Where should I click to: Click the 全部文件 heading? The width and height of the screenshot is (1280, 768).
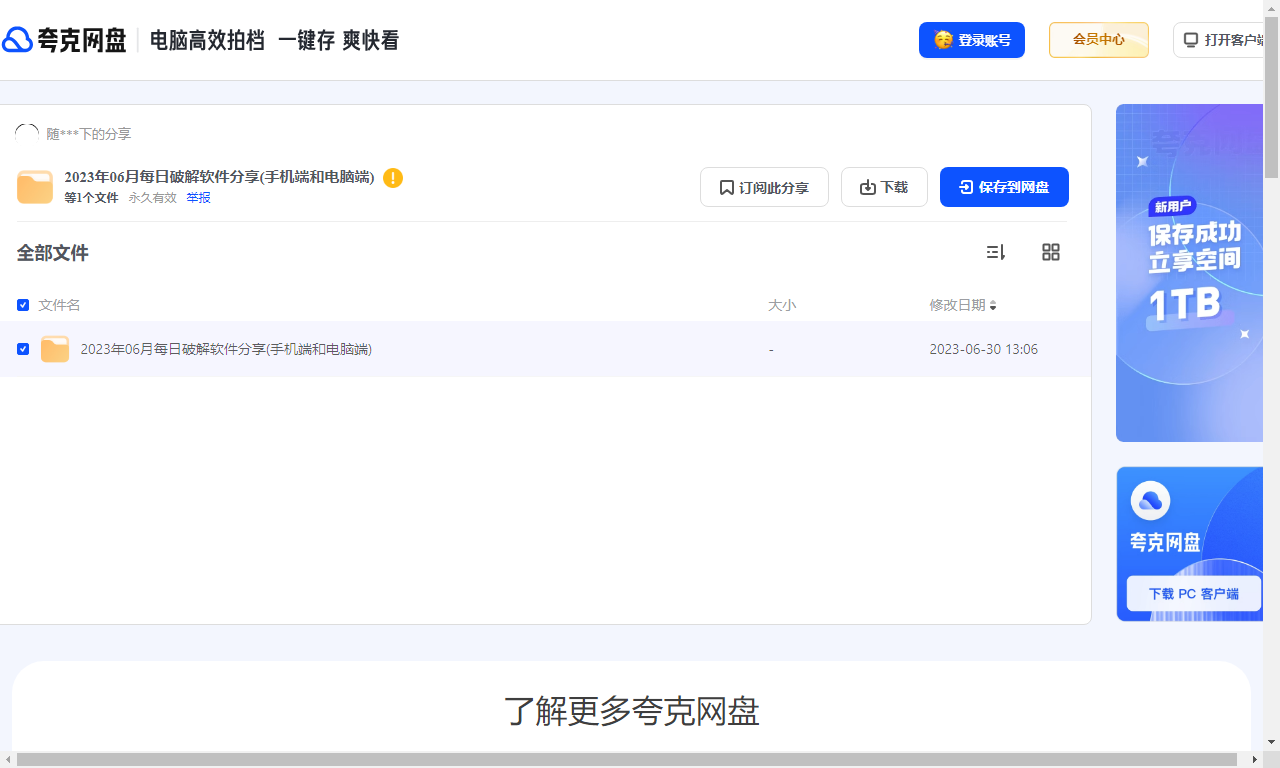[53, 253]
